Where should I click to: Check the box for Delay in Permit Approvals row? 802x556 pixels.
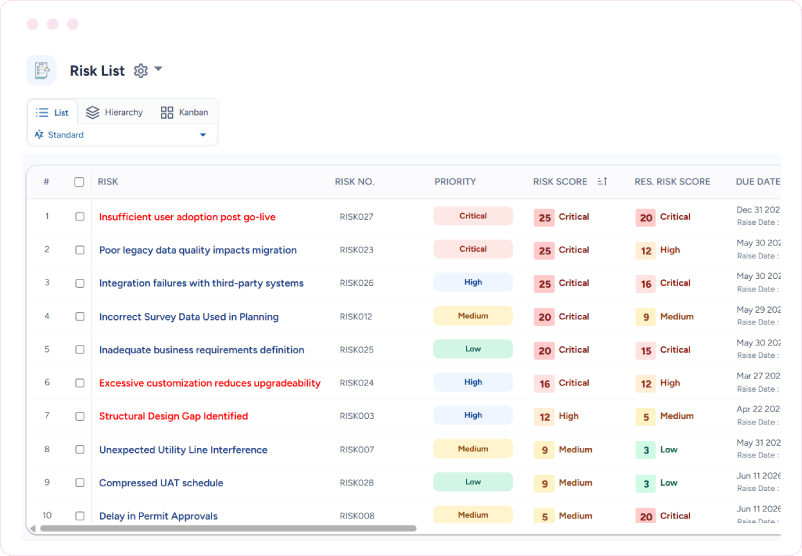click(x=80, y=516)
